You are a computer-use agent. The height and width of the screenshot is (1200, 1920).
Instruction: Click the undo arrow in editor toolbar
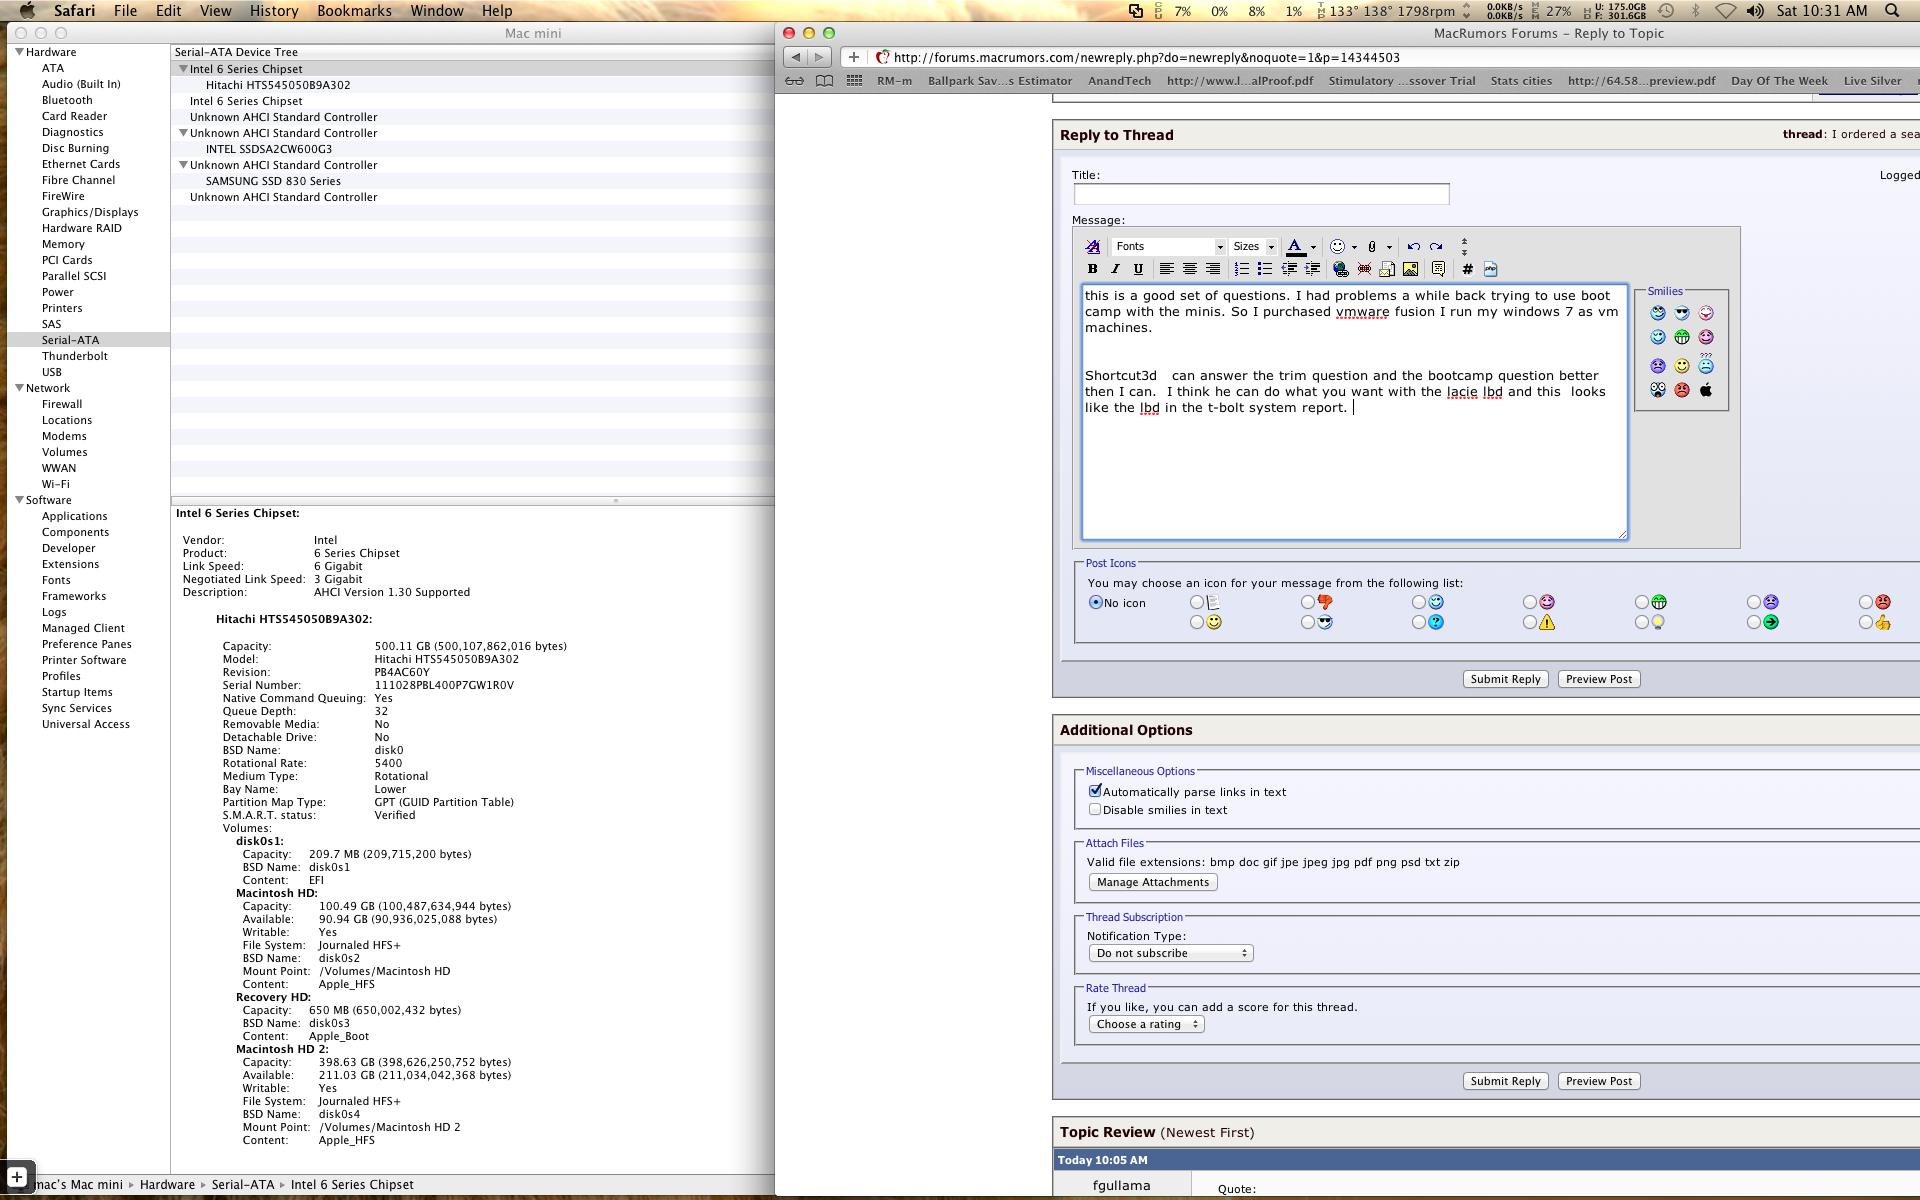pyautogui.click(x=1413, y=246)
